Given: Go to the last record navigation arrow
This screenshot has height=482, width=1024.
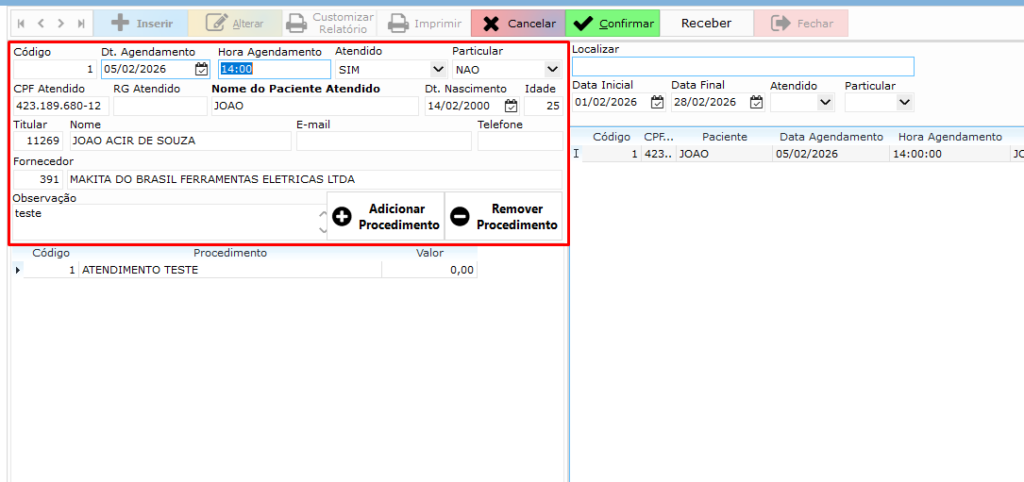Looking at the screenshot, I should (x=81, y=23).
